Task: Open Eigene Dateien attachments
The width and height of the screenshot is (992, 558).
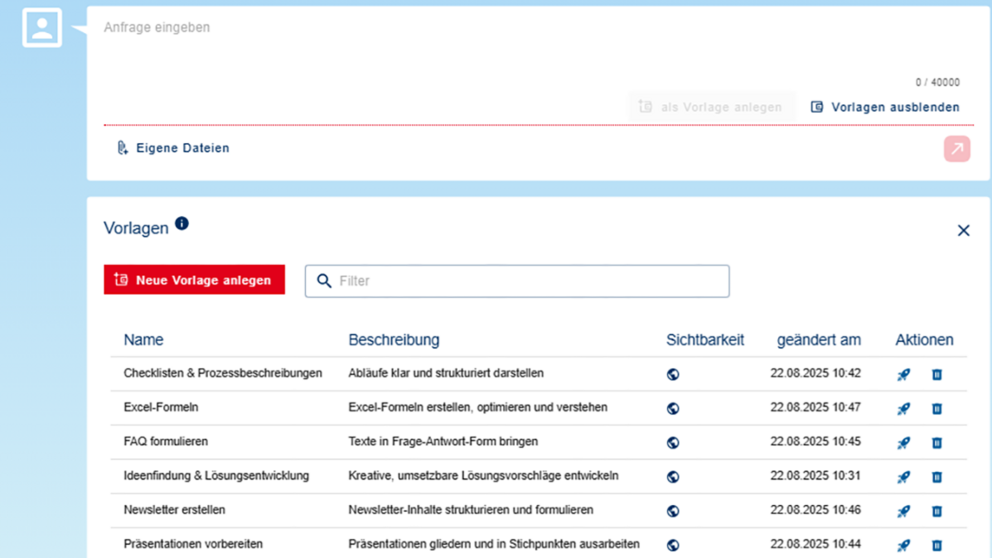Action: click(173, 148)
